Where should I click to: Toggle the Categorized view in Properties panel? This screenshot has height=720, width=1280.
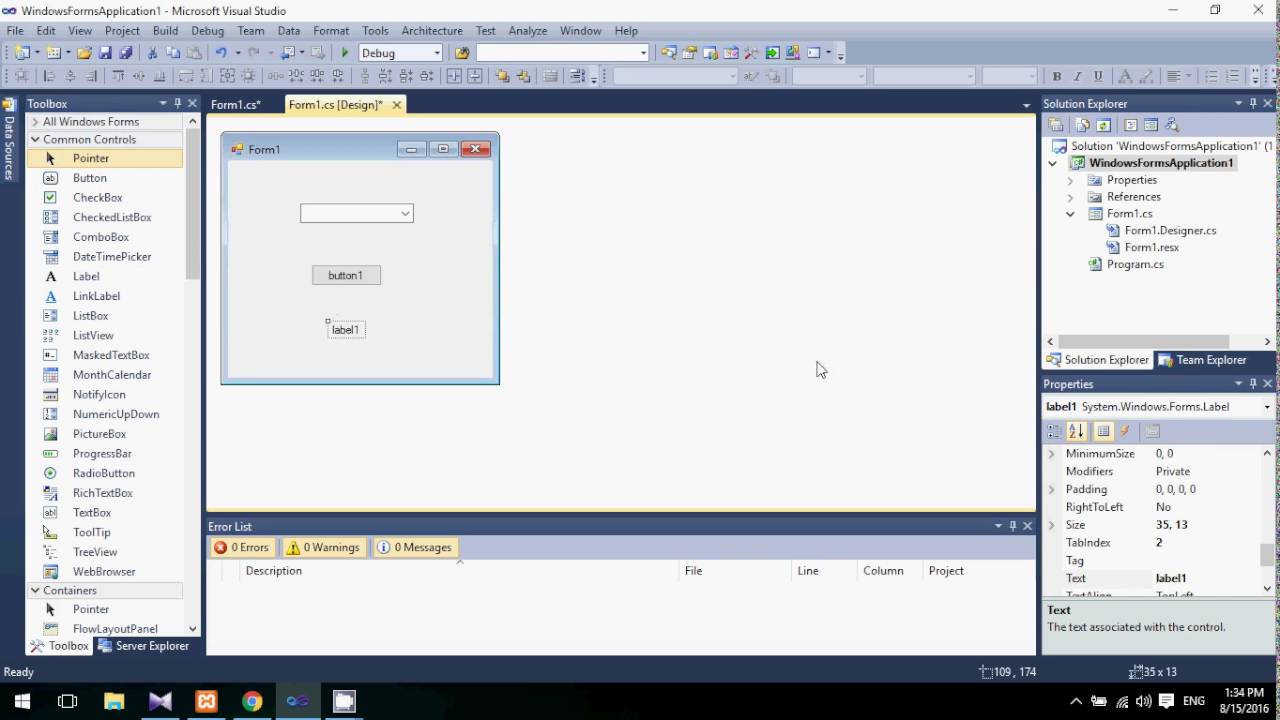click(x=1054, y=431)
